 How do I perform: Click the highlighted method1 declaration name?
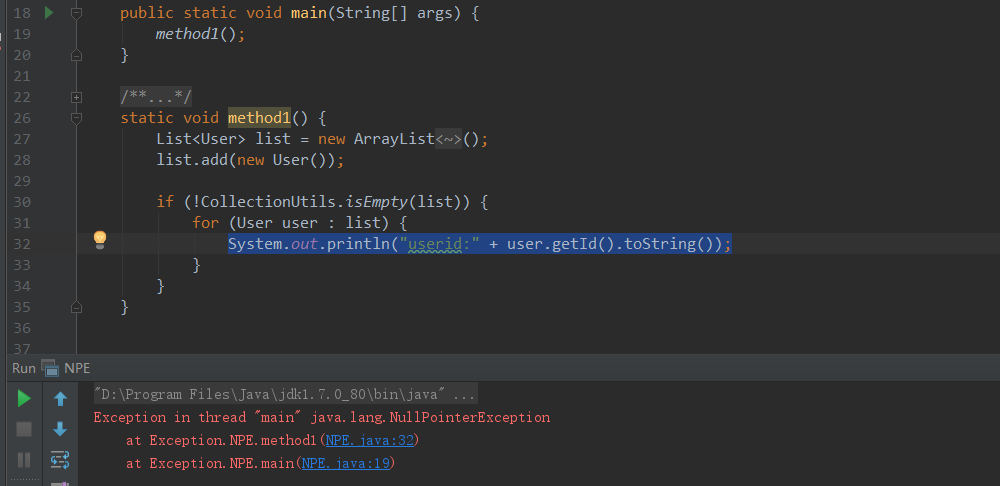click(260, 118)
